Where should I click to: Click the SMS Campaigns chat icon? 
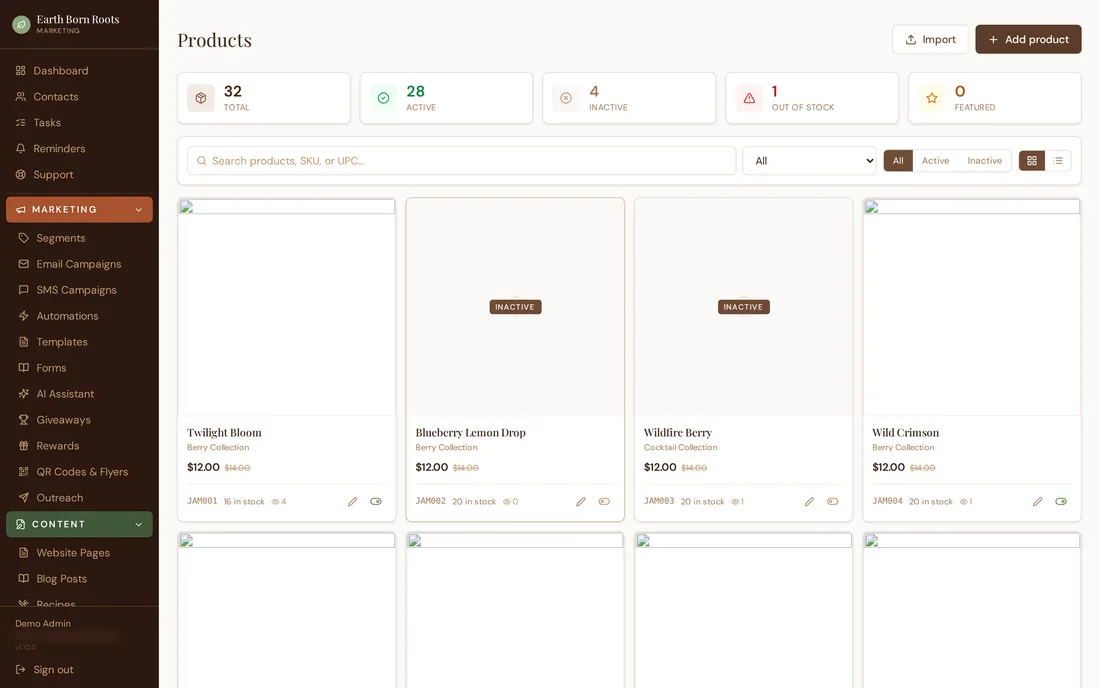(x=24, y=290)
